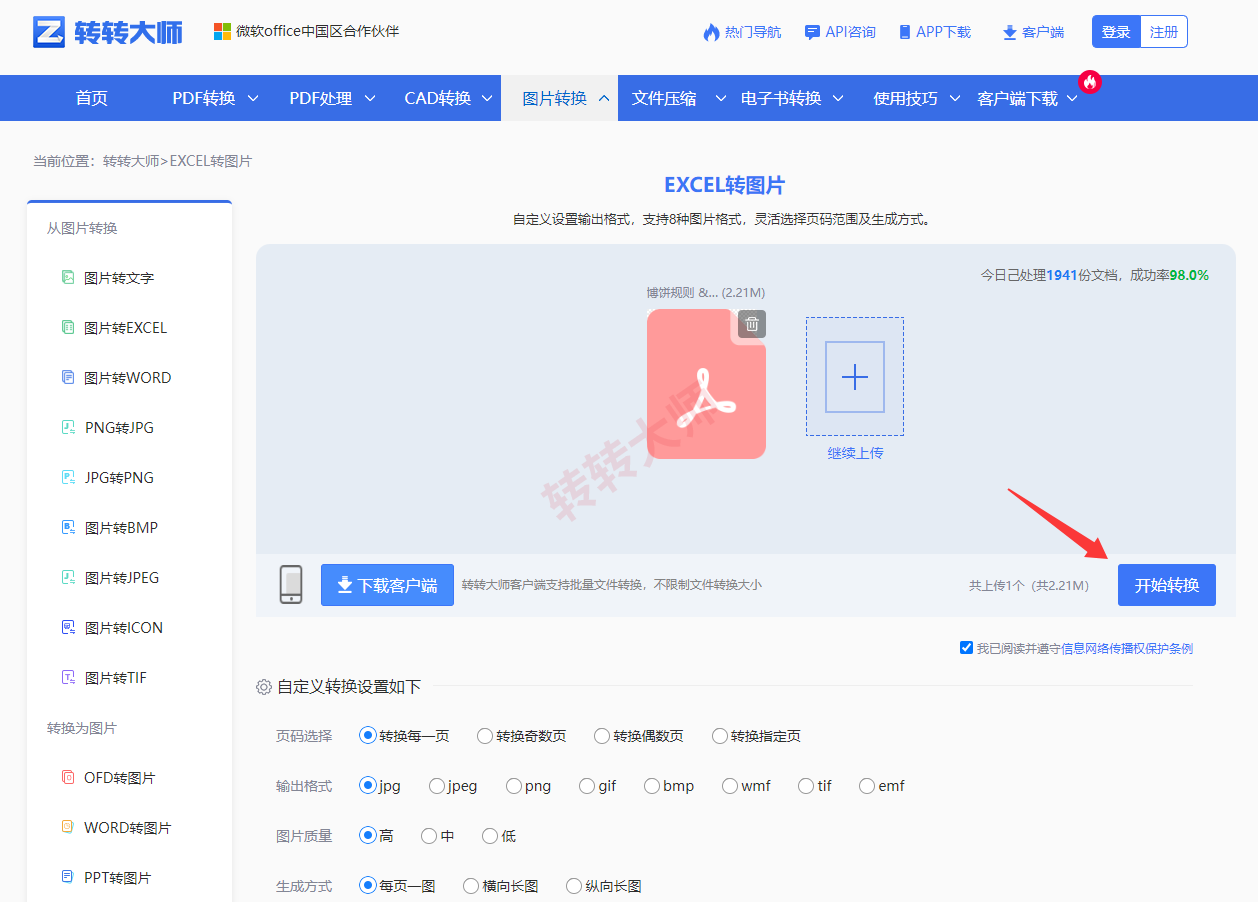Click the 图片转EXCEL sidebar icon
Screen dimensions: 1258x902
tap(68, 327)
